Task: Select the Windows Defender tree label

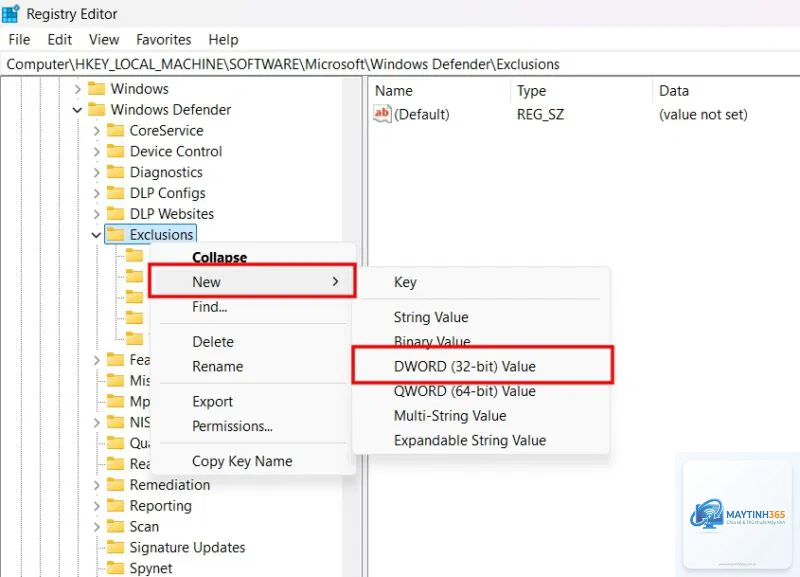Action: pyautogui.click(x=171, y=110)
